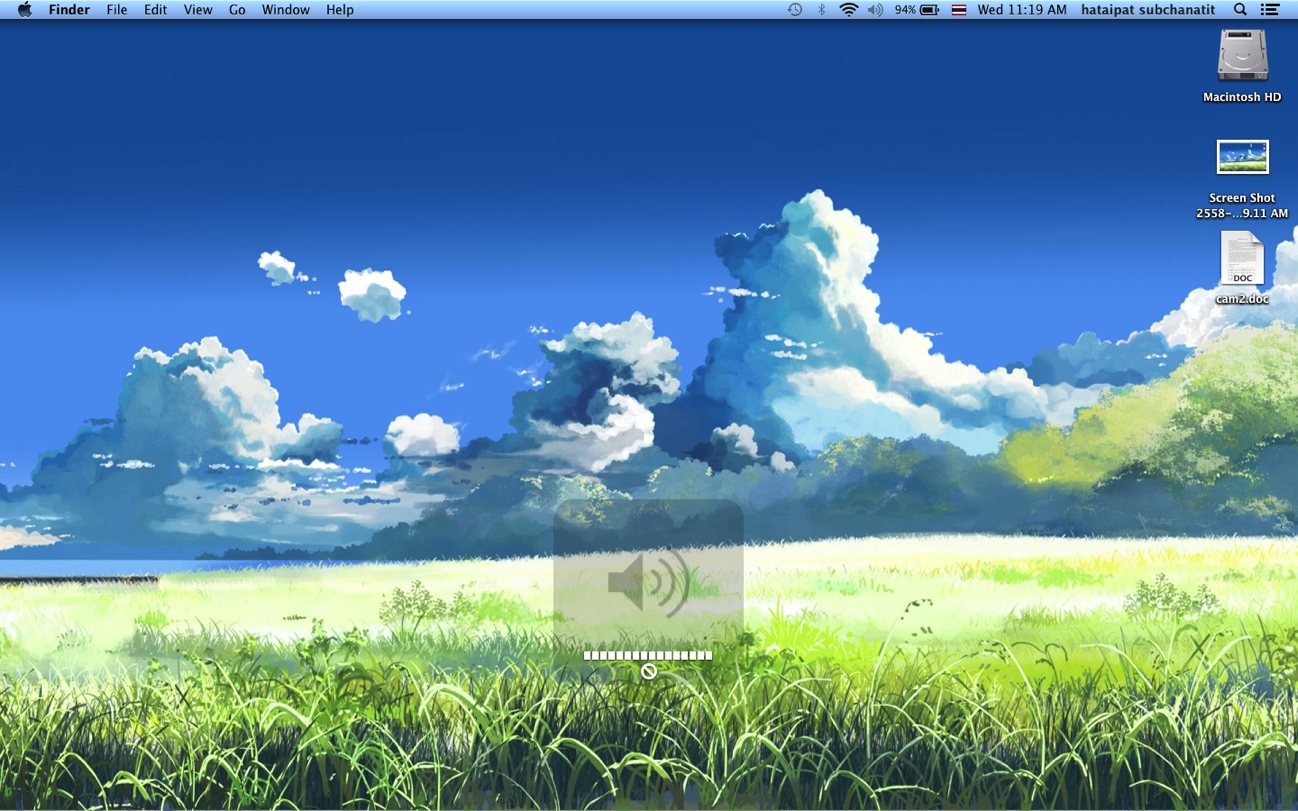Open the Window menu
1298x811 pixels.
point(285,10)
